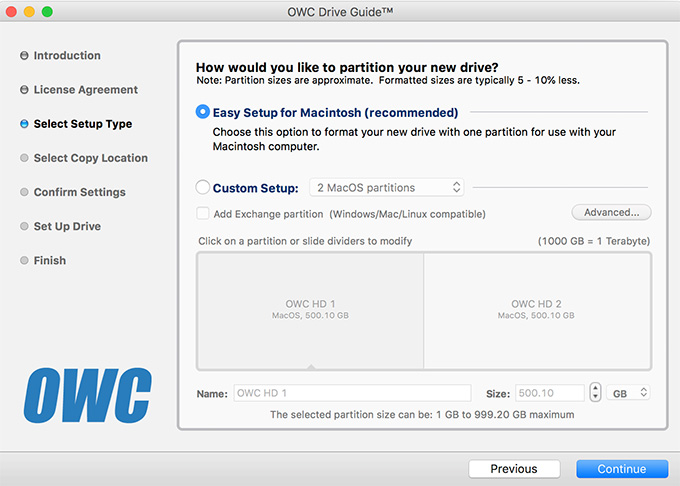680x486 pixels.
Task: Open the GB size unit dropdown
Action: (x=628, y=393)
